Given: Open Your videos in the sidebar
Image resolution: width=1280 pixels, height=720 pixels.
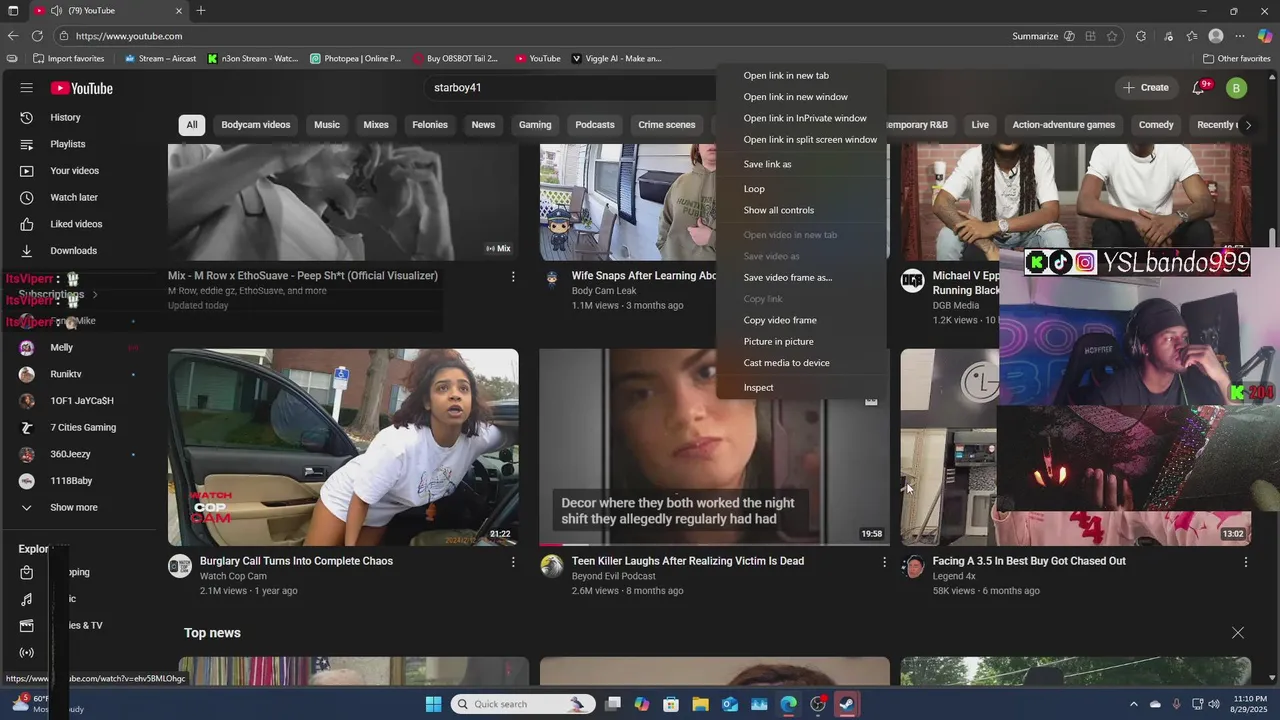Looking at the screenshot, I should pos(74,171).
